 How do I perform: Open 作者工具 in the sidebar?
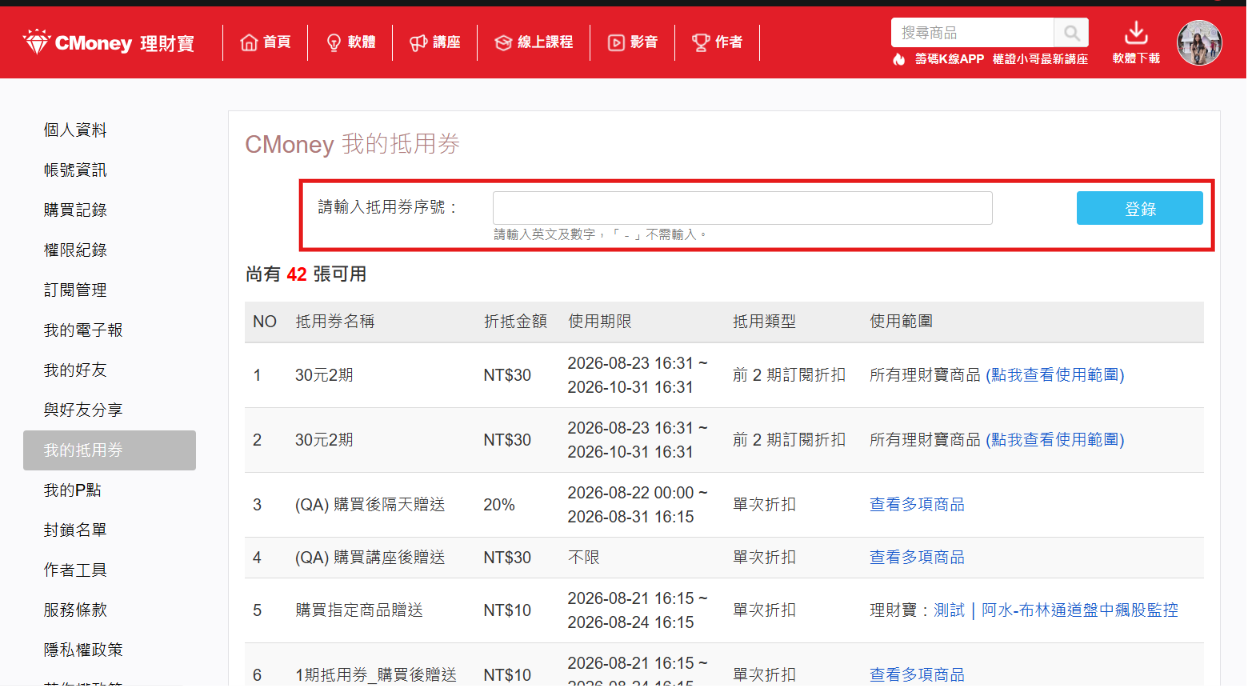click(x=75, y=570)
